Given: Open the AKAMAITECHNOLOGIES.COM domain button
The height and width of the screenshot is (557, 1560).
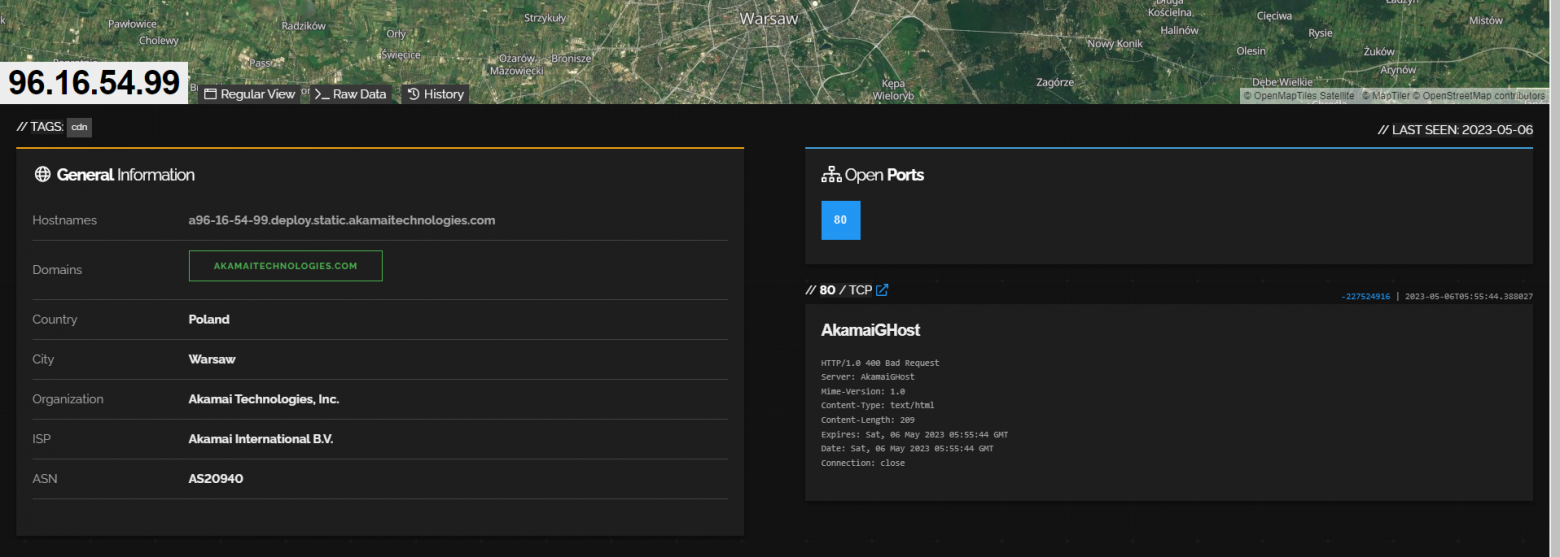Looking at the screenshot, I should tap(285, 266).
